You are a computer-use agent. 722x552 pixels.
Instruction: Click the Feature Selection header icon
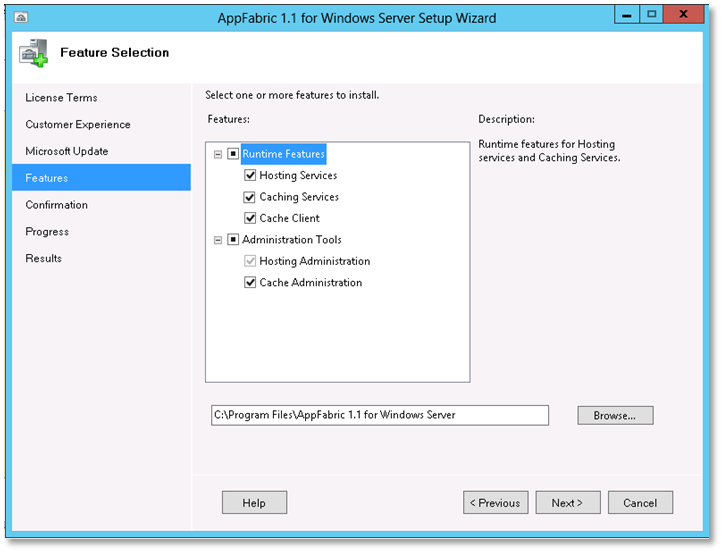click(x=34, y=53)
